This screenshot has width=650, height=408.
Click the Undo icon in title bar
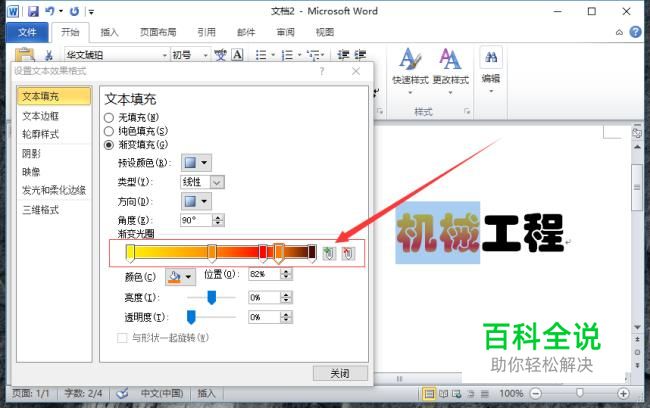coord(50,11)
